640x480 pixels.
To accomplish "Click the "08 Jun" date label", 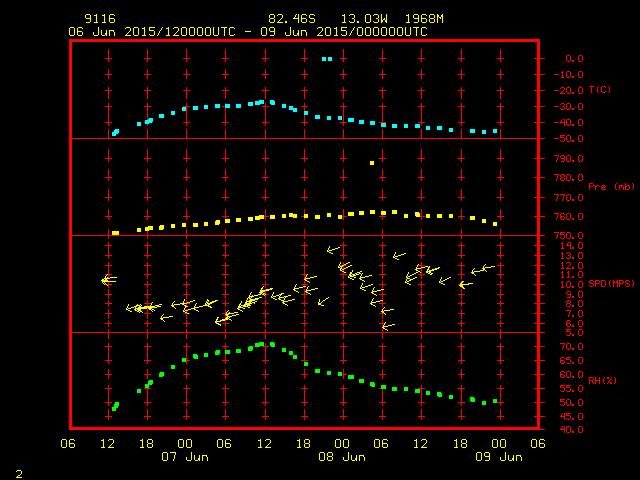I will (342, 457).
